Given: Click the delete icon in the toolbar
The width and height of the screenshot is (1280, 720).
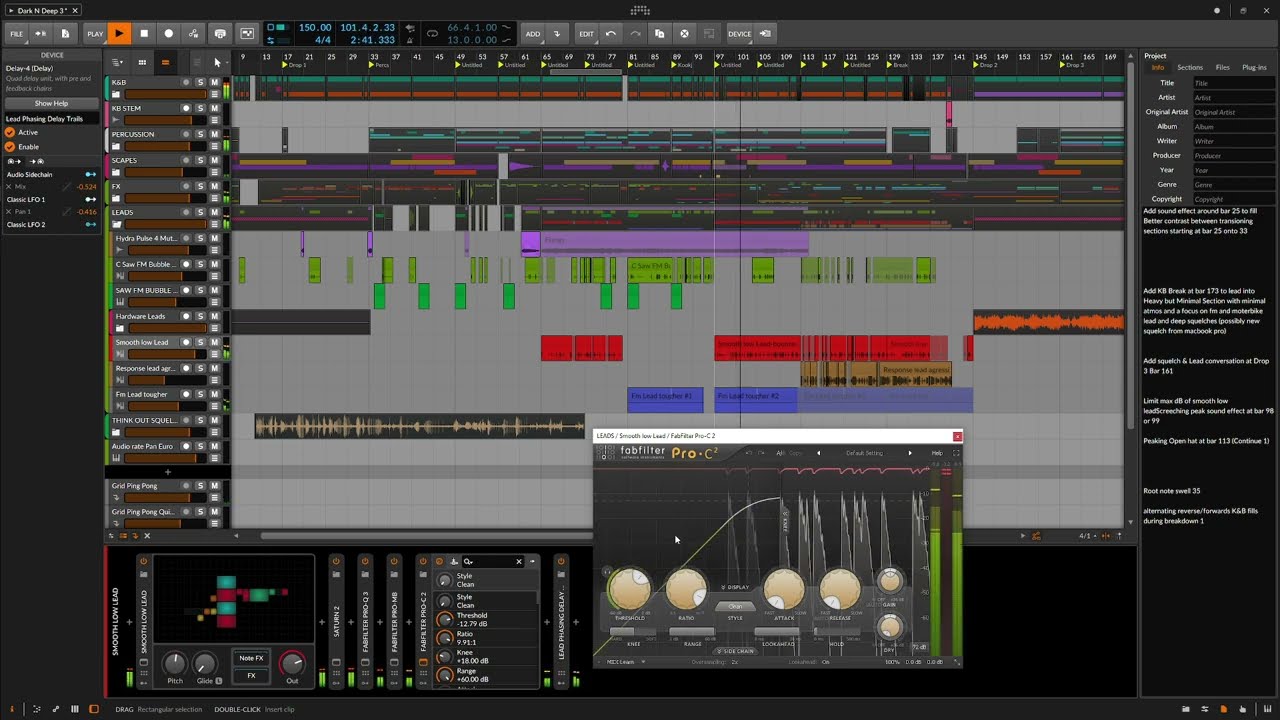Looking at the screenshot, I should click(x=684, y=33).
